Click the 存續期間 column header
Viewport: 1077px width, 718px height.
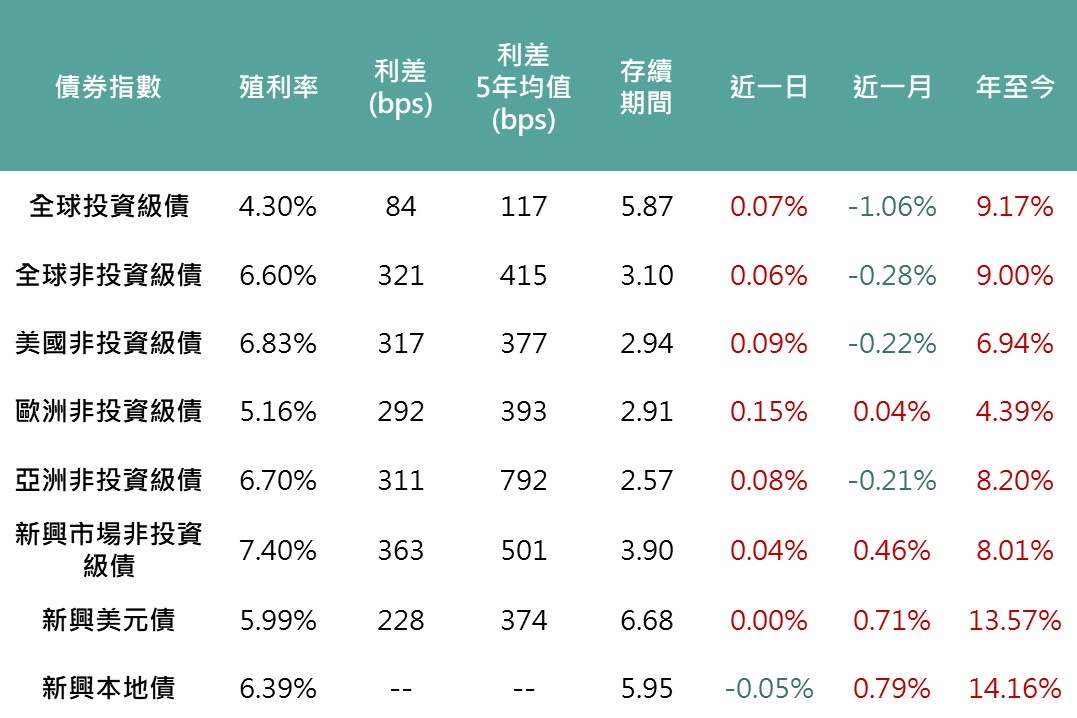(x=646, y=87)
